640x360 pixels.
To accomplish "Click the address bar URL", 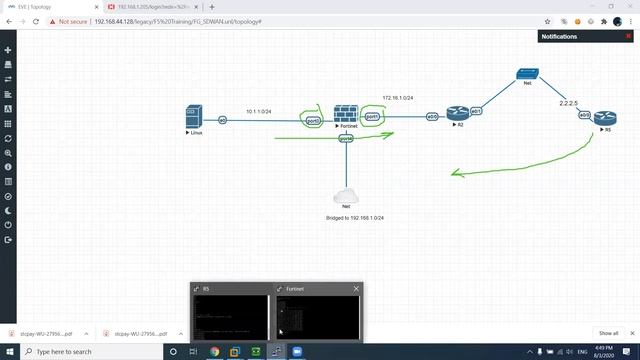I will [x=178, y=22].
